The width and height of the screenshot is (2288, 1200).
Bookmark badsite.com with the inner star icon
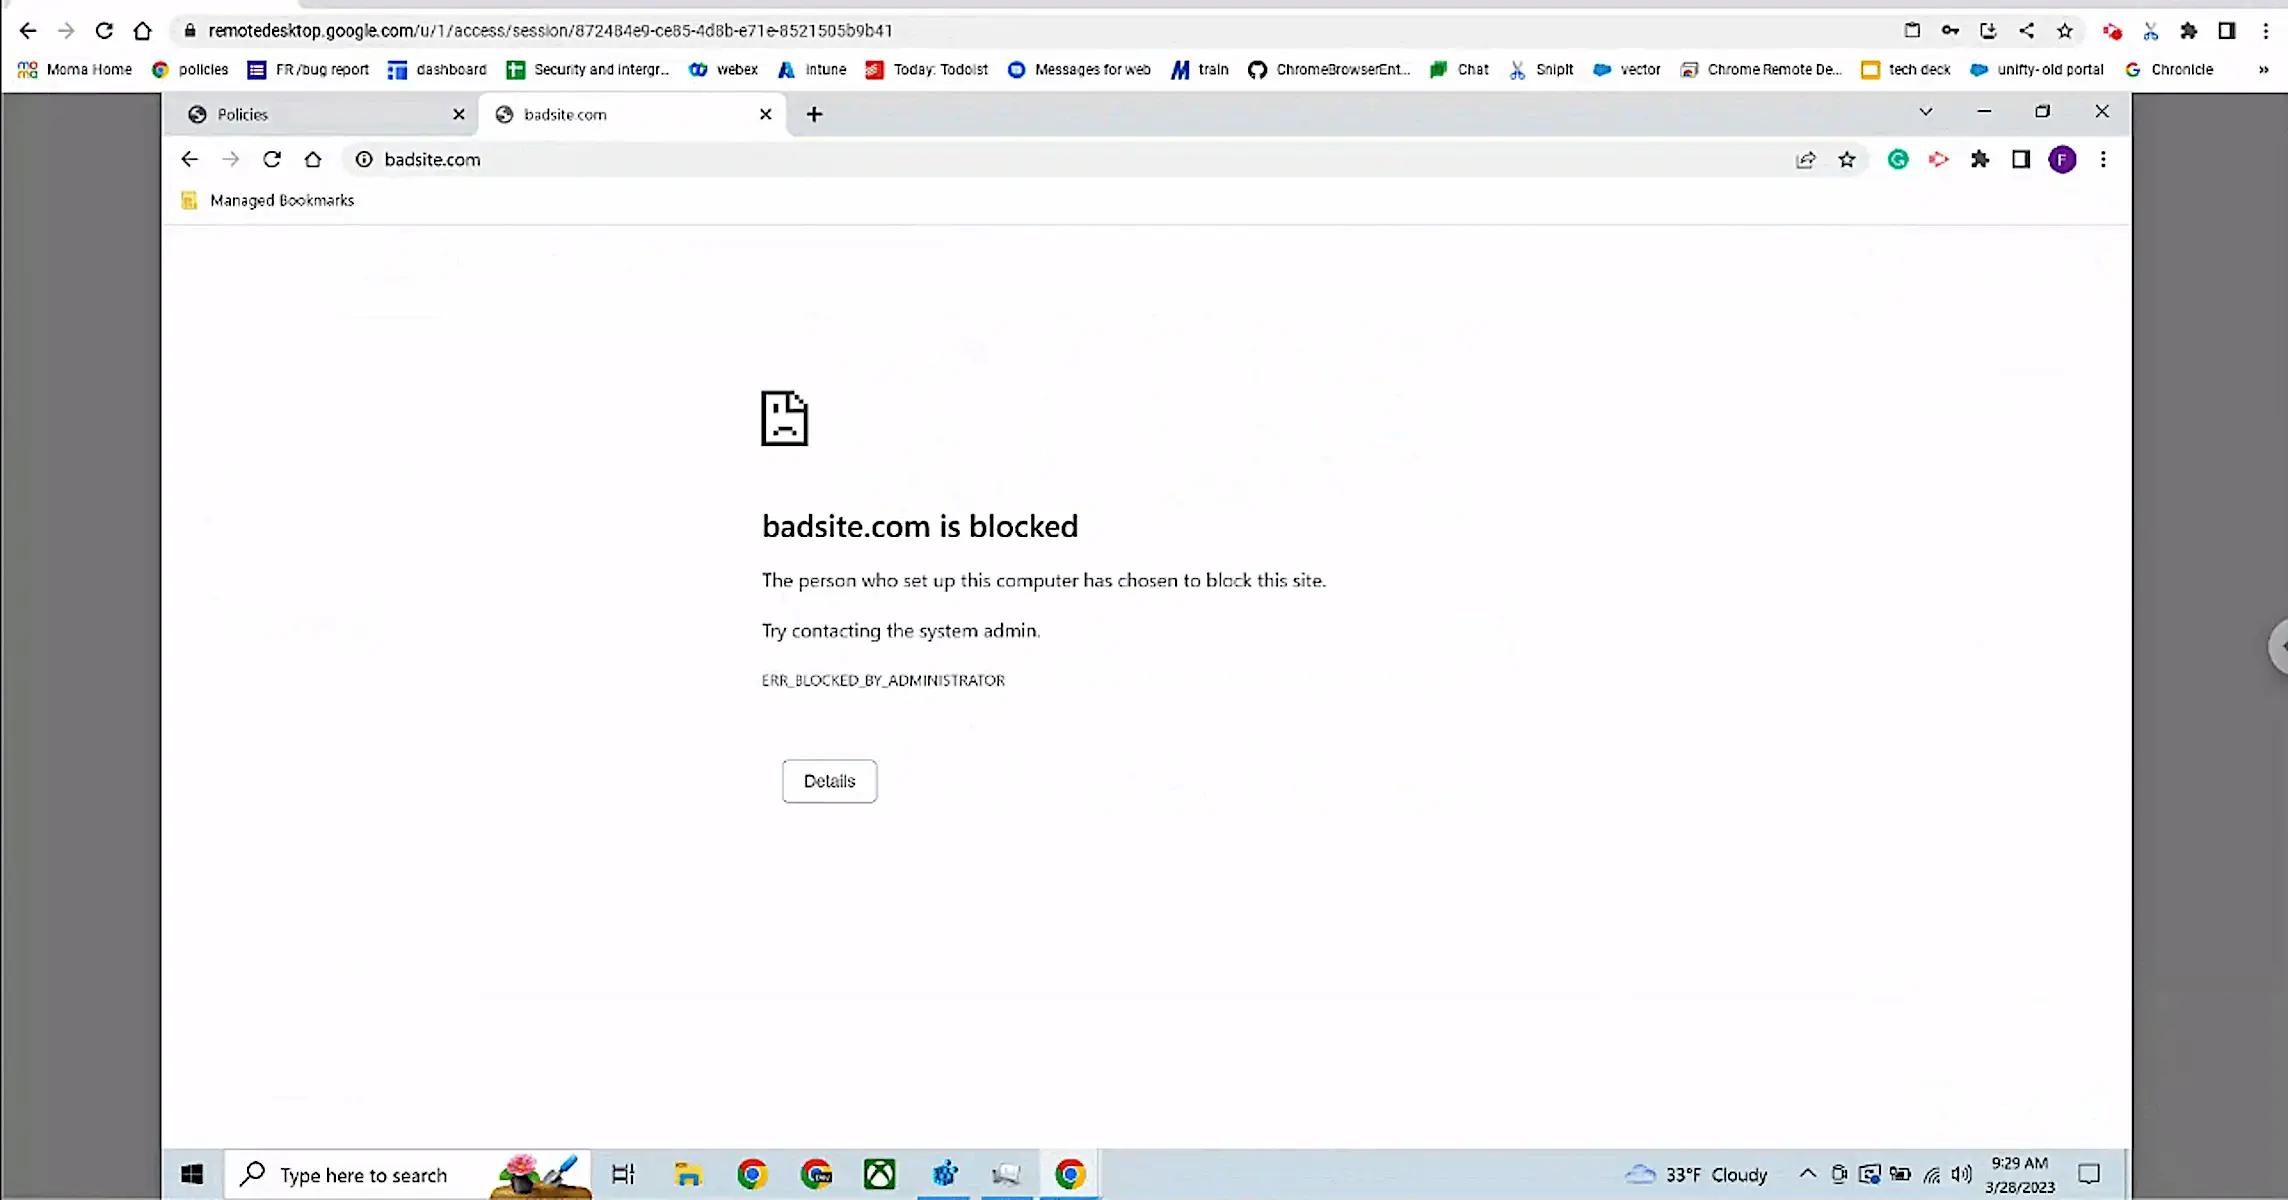tap(1846, 160)
